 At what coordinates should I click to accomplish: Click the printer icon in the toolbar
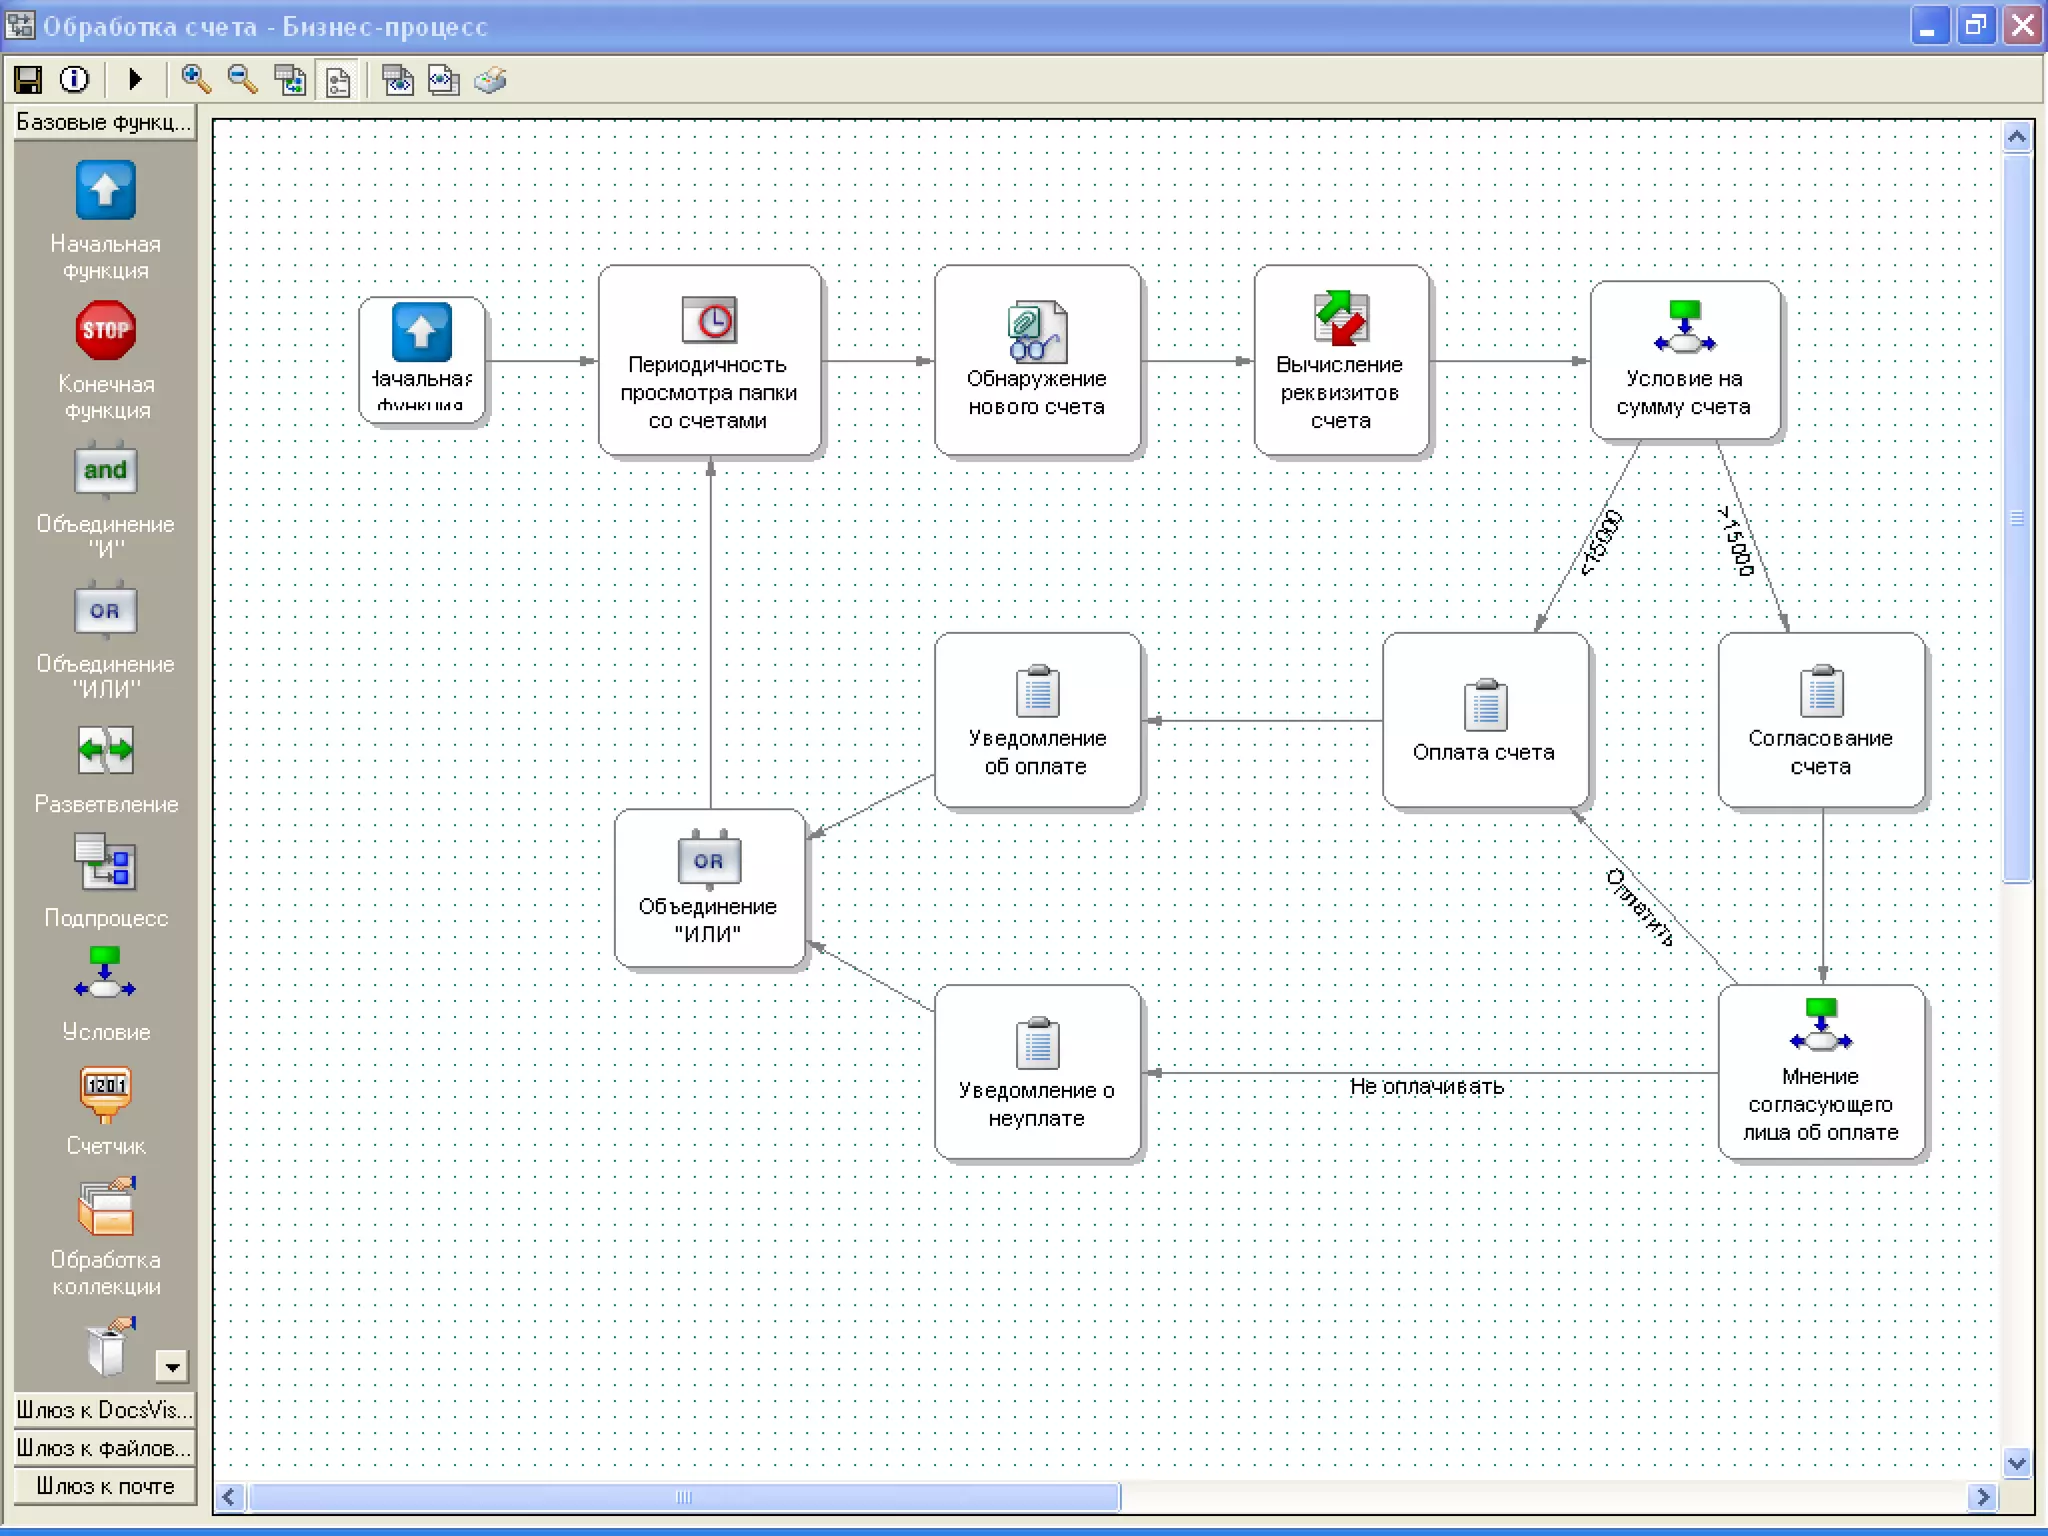490,80
